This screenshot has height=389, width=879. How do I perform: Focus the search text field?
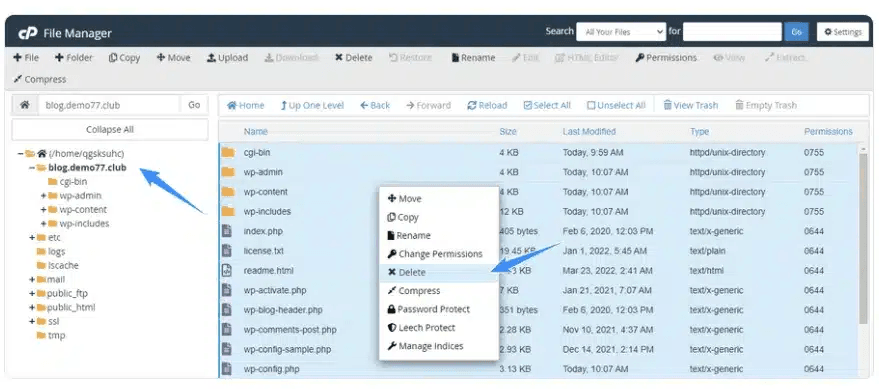point(732,32)
